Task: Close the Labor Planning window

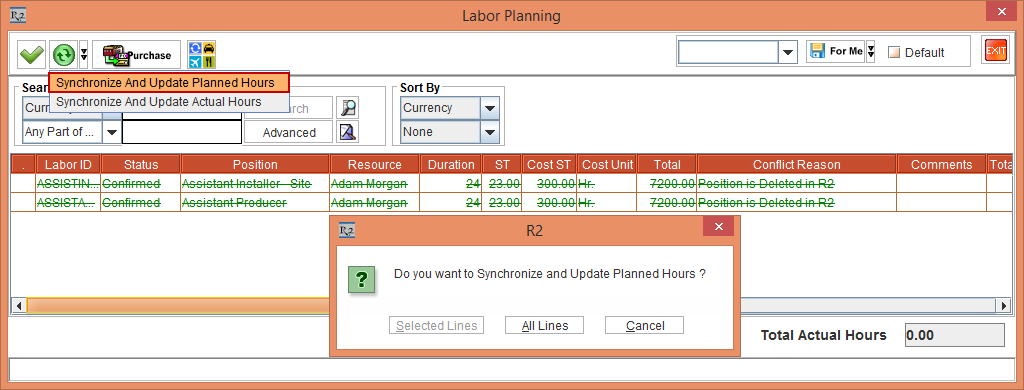Action: pos(1000,12)
